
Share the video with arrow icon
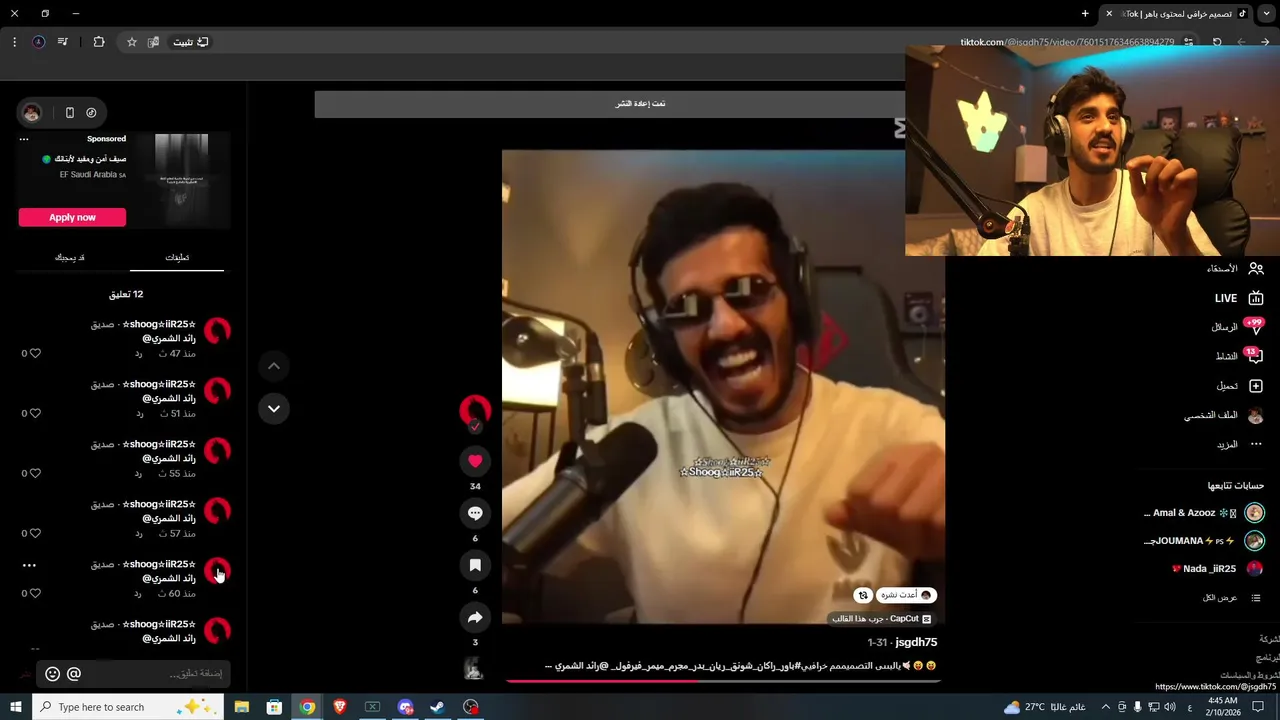point(475,617)
